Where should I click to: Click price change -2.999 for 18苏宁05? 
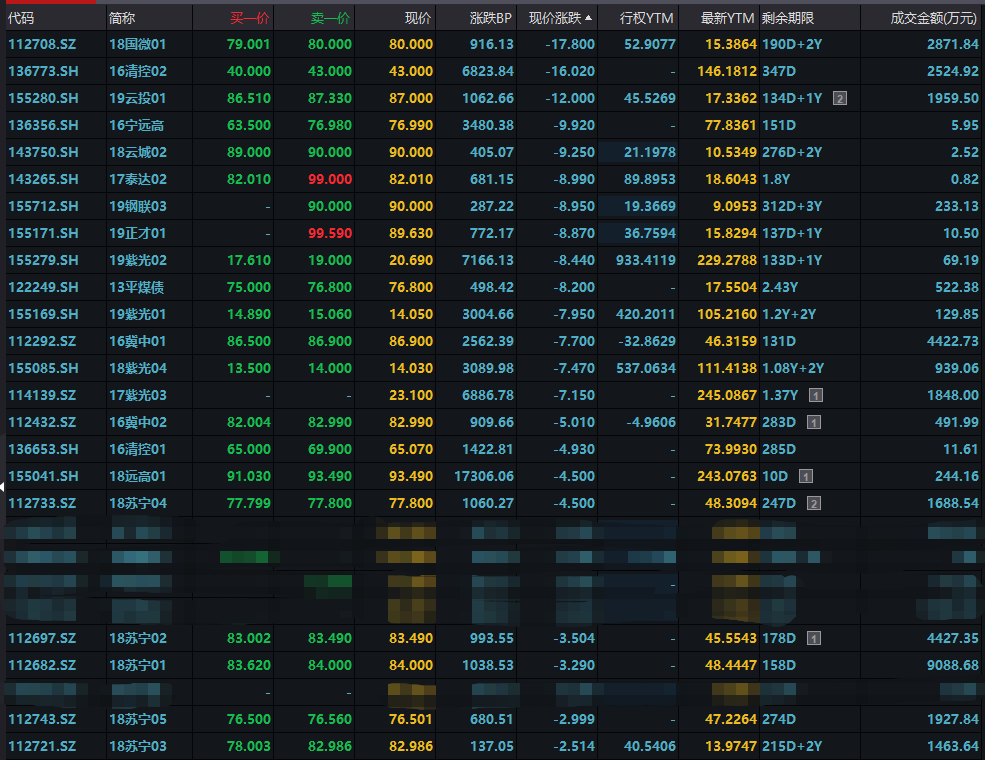tap(574, 720)
